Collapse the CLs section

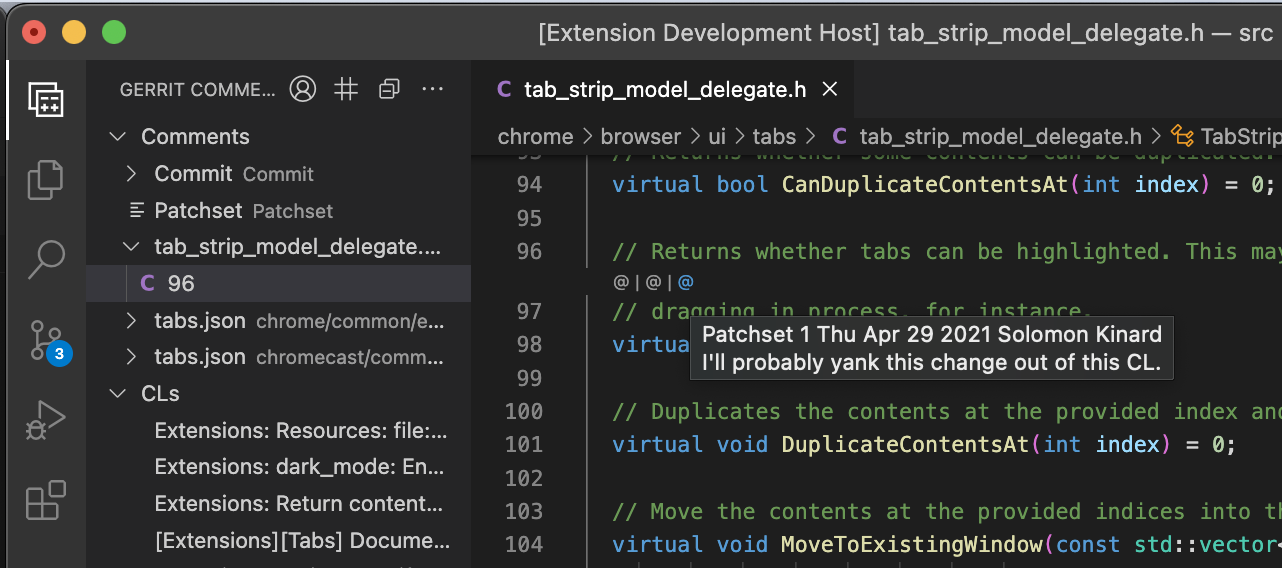tap(118, 394)
